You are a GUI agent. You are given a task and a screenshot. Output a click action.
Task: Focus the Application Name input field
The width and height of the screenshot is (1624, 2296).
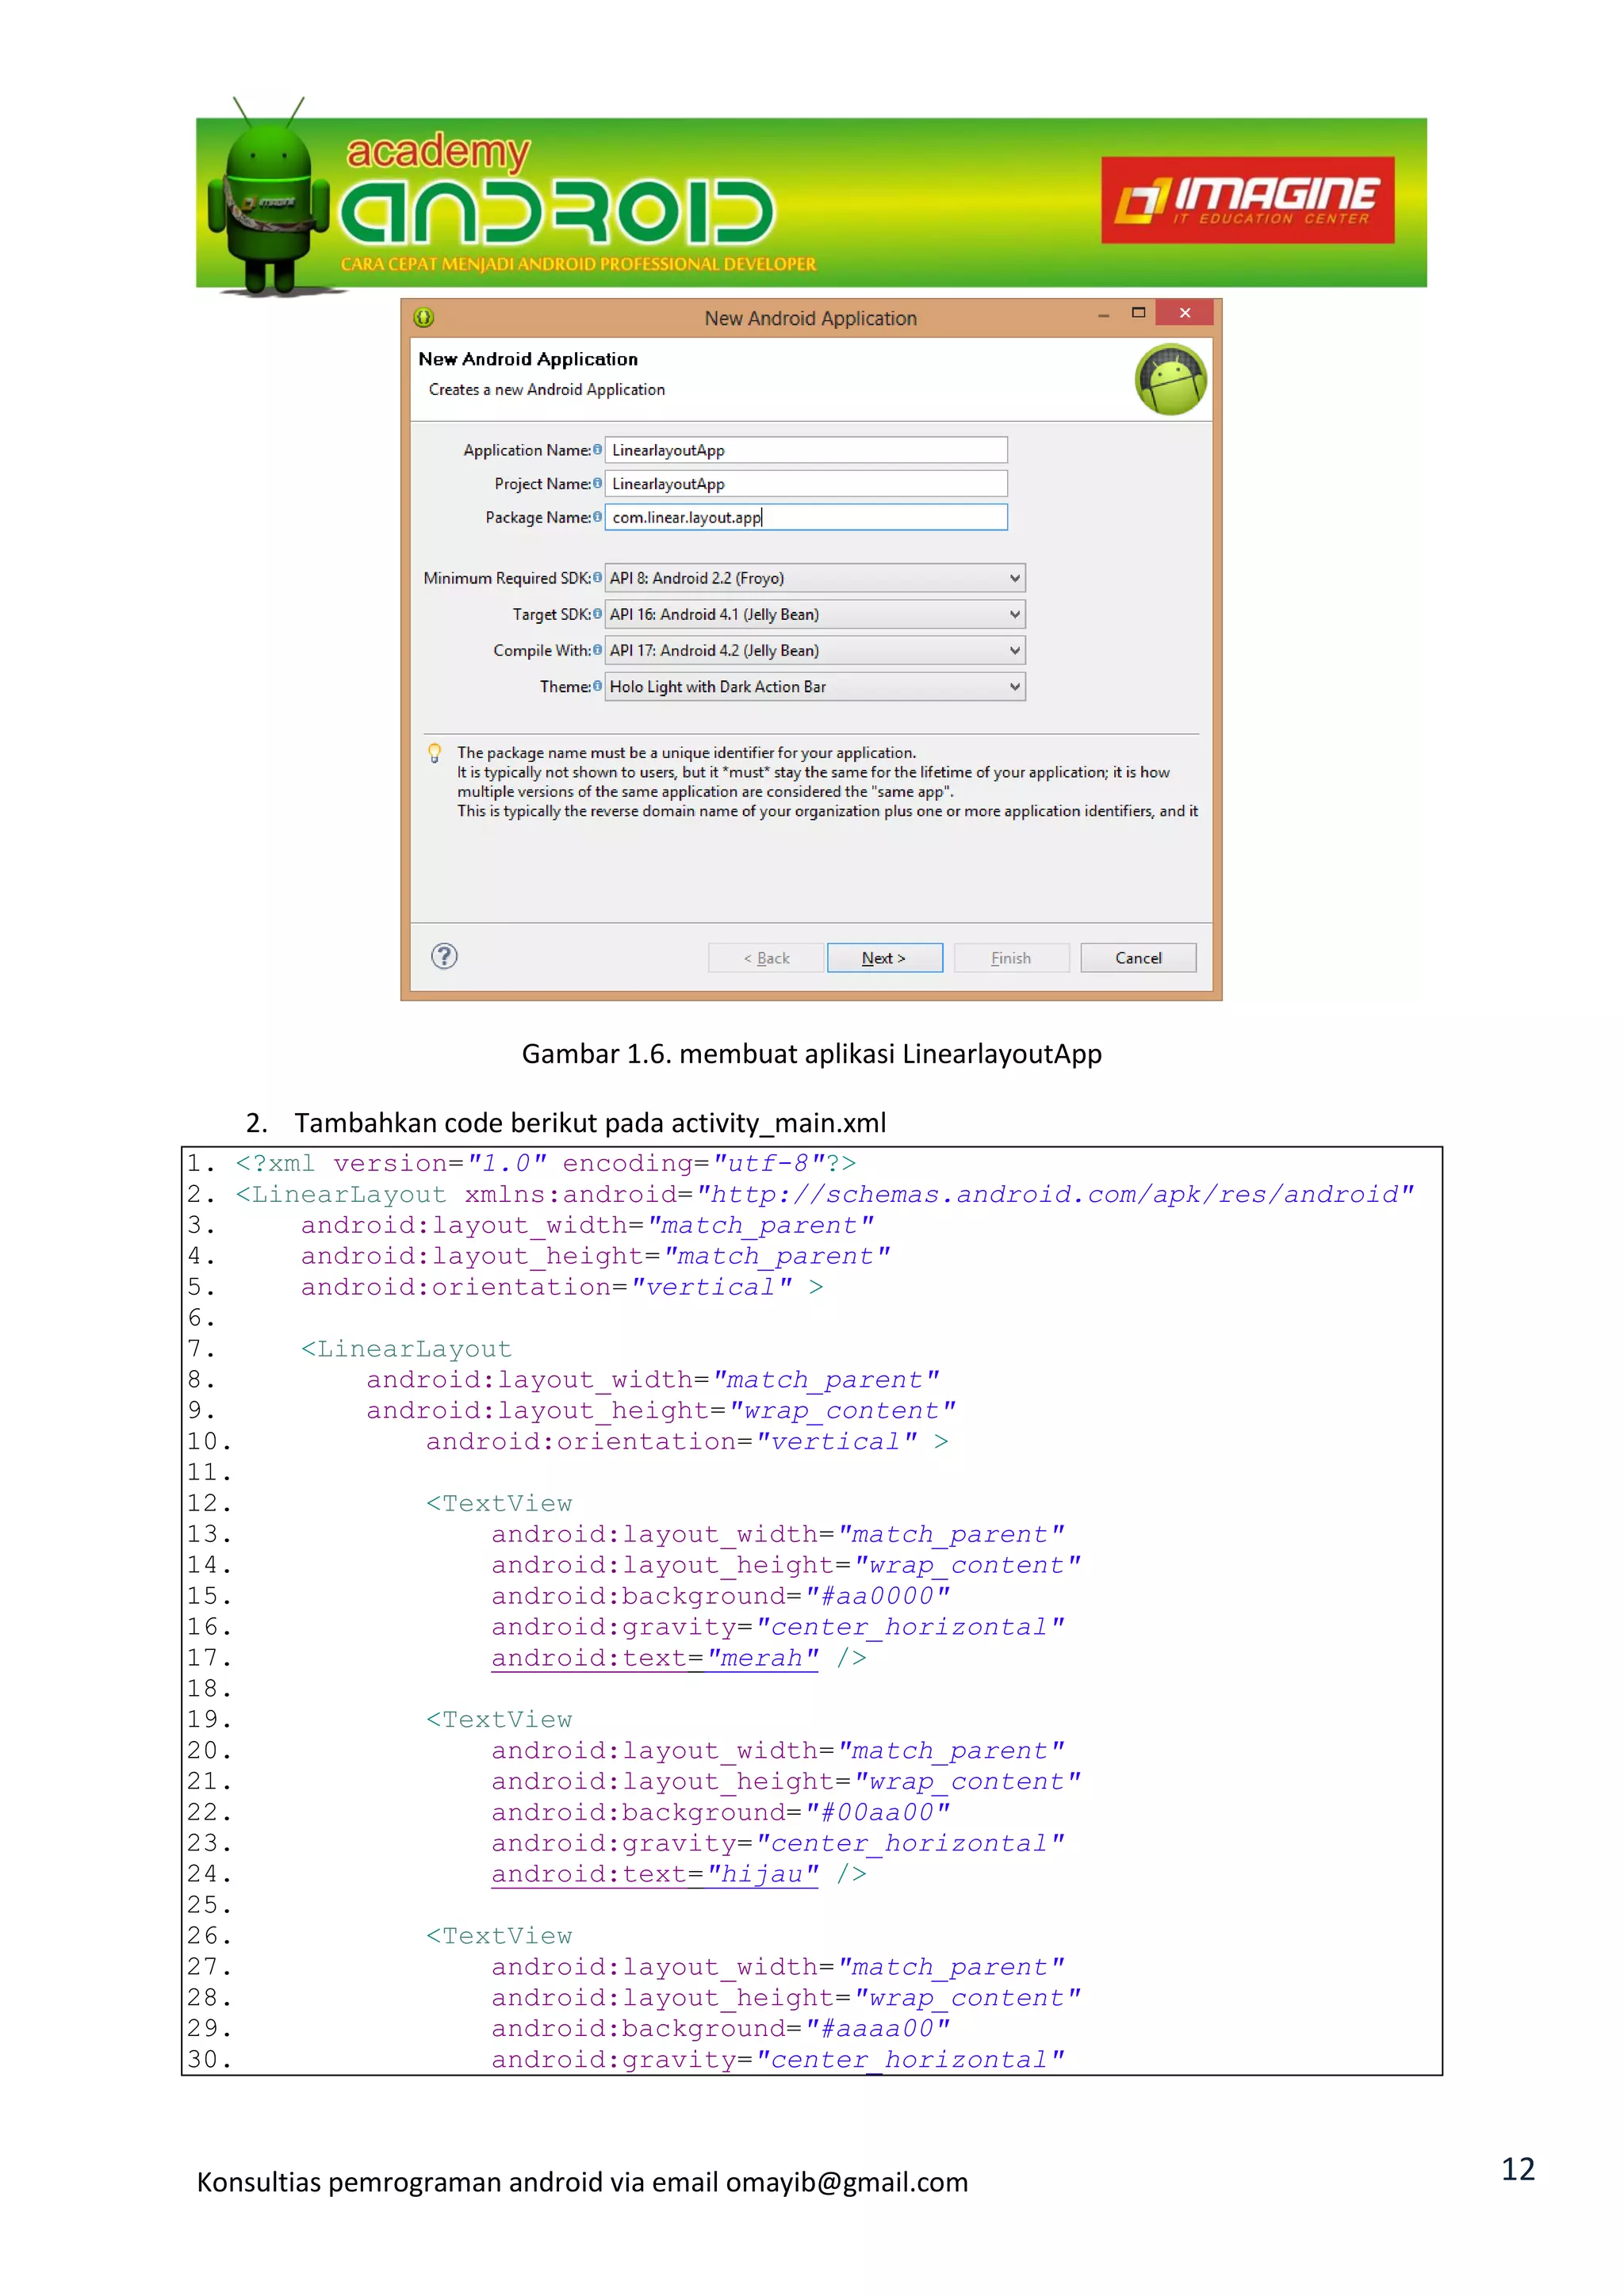click(x=806, y=450)
